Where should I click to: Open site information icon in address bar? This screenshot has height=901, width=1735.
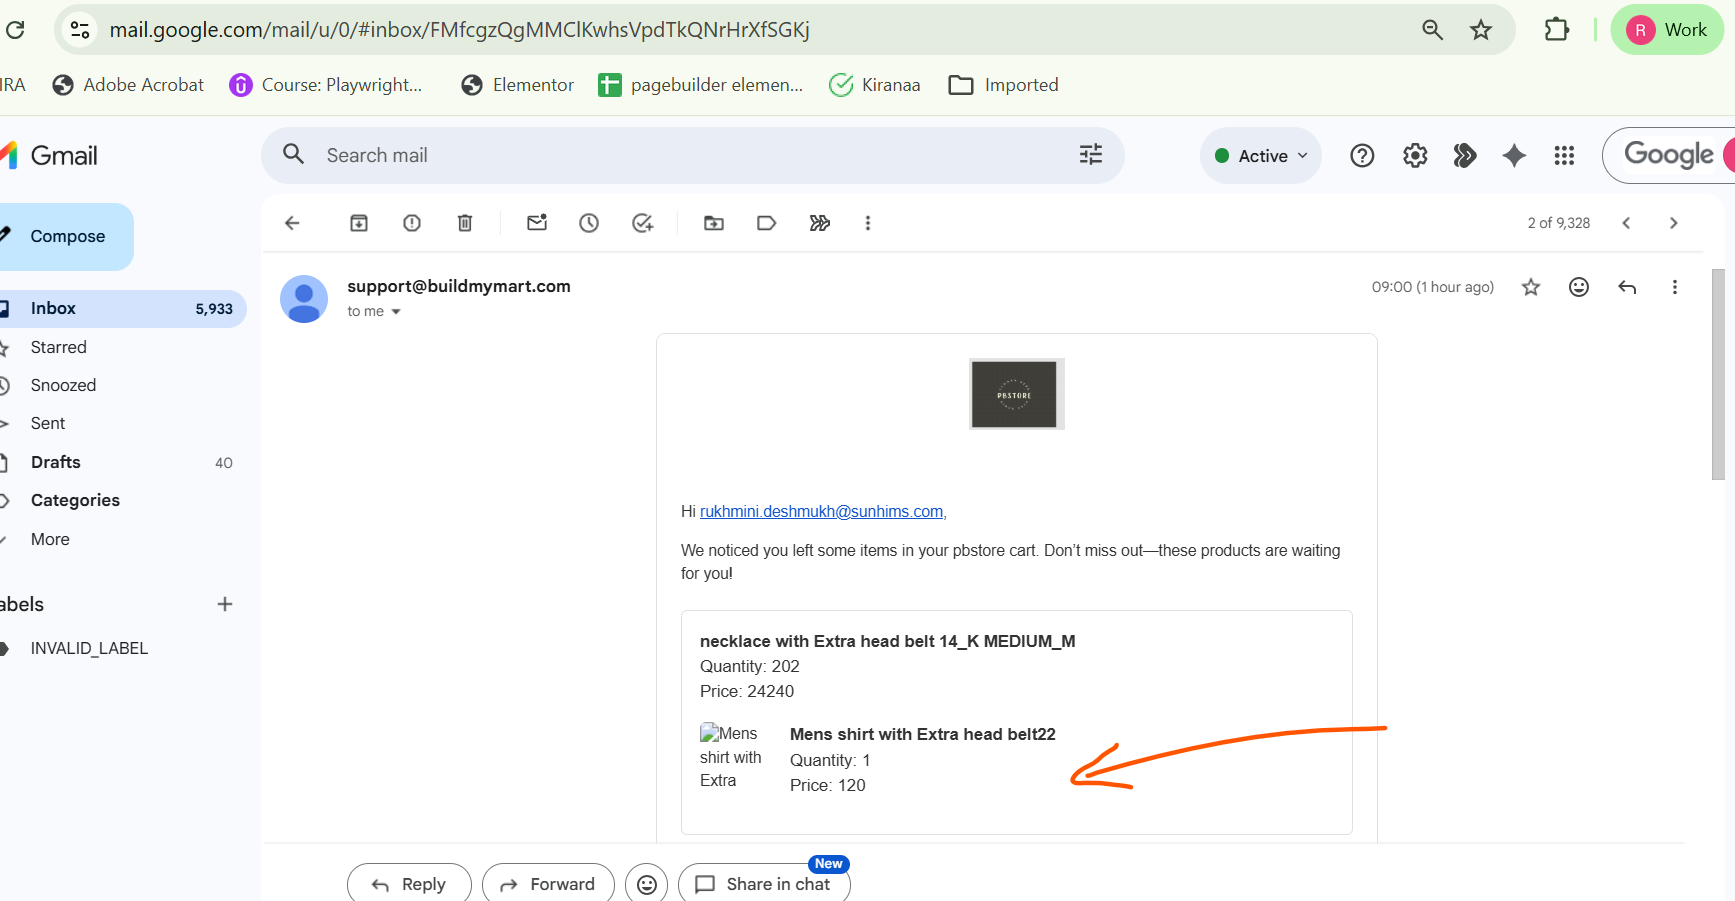coord(80,30)
